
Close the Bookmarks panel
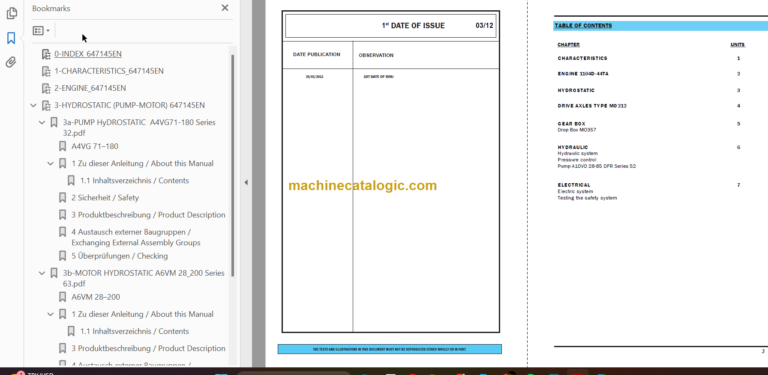[225, 8]
